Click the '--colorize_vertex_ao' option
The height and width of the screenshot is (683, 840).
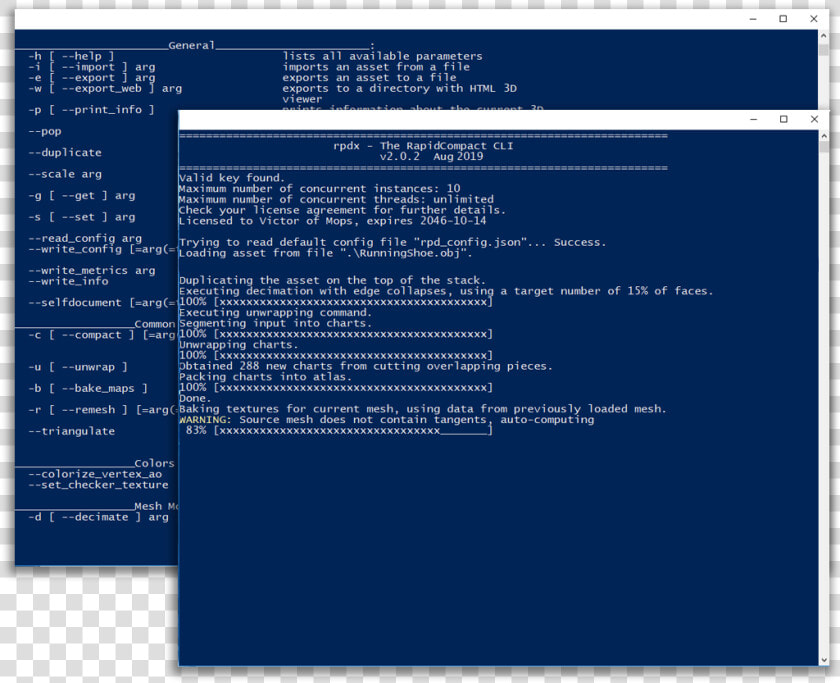point(95,474)
